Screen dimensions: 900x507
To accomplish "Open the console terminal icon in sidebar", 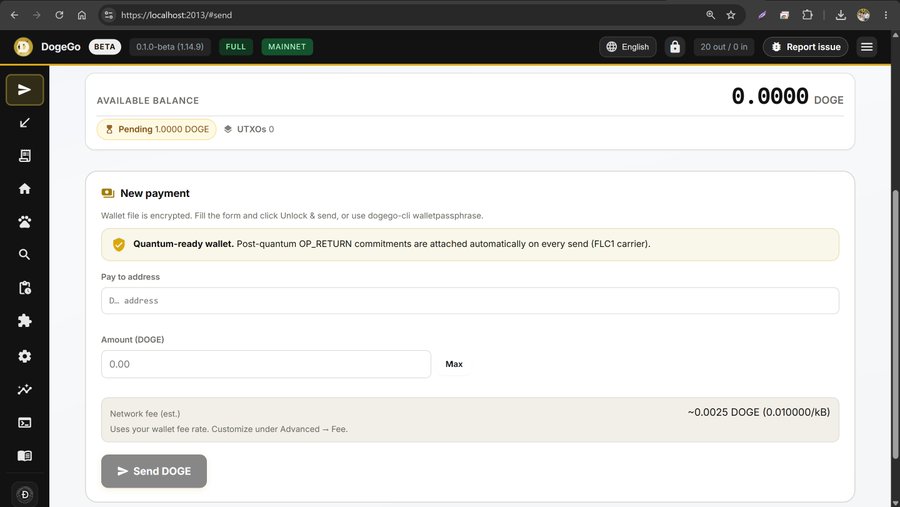I will click(x=25, y=423).
